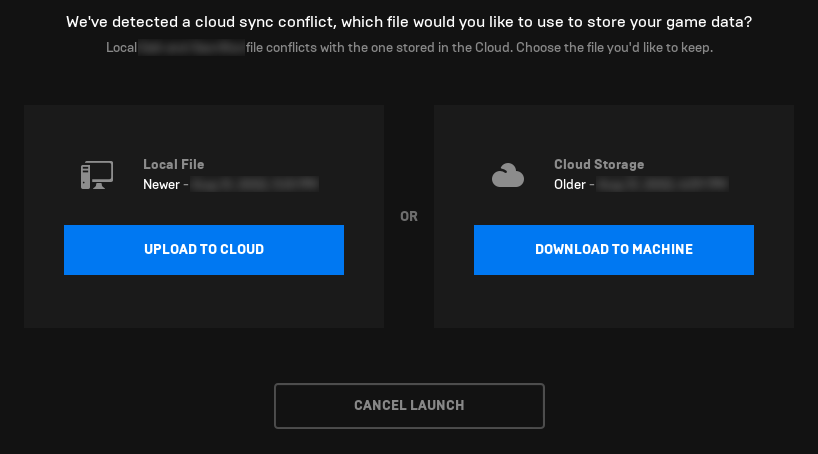Click empty area below Upload to Cloud button
818x454 pixels.
204,301
